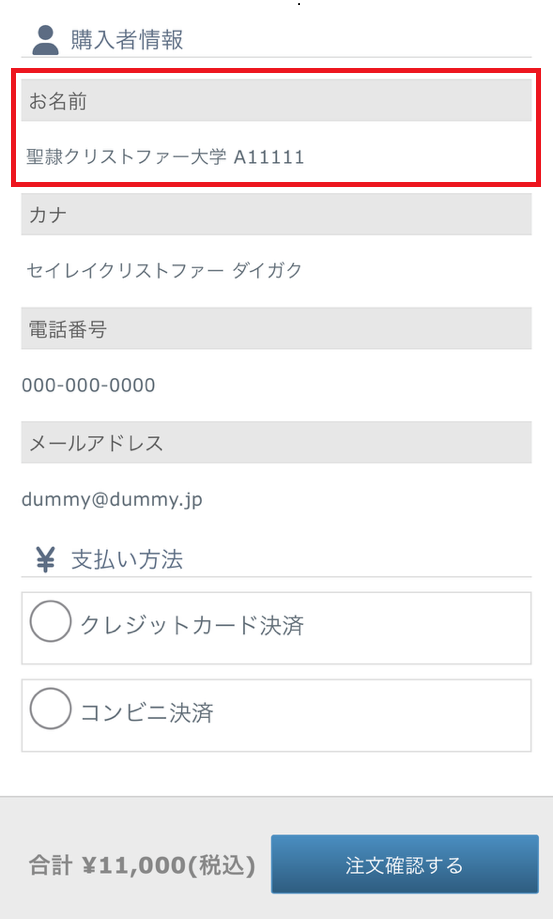Select the コンビニ決済 radio button
553x919 pixels.
[51, 709]
